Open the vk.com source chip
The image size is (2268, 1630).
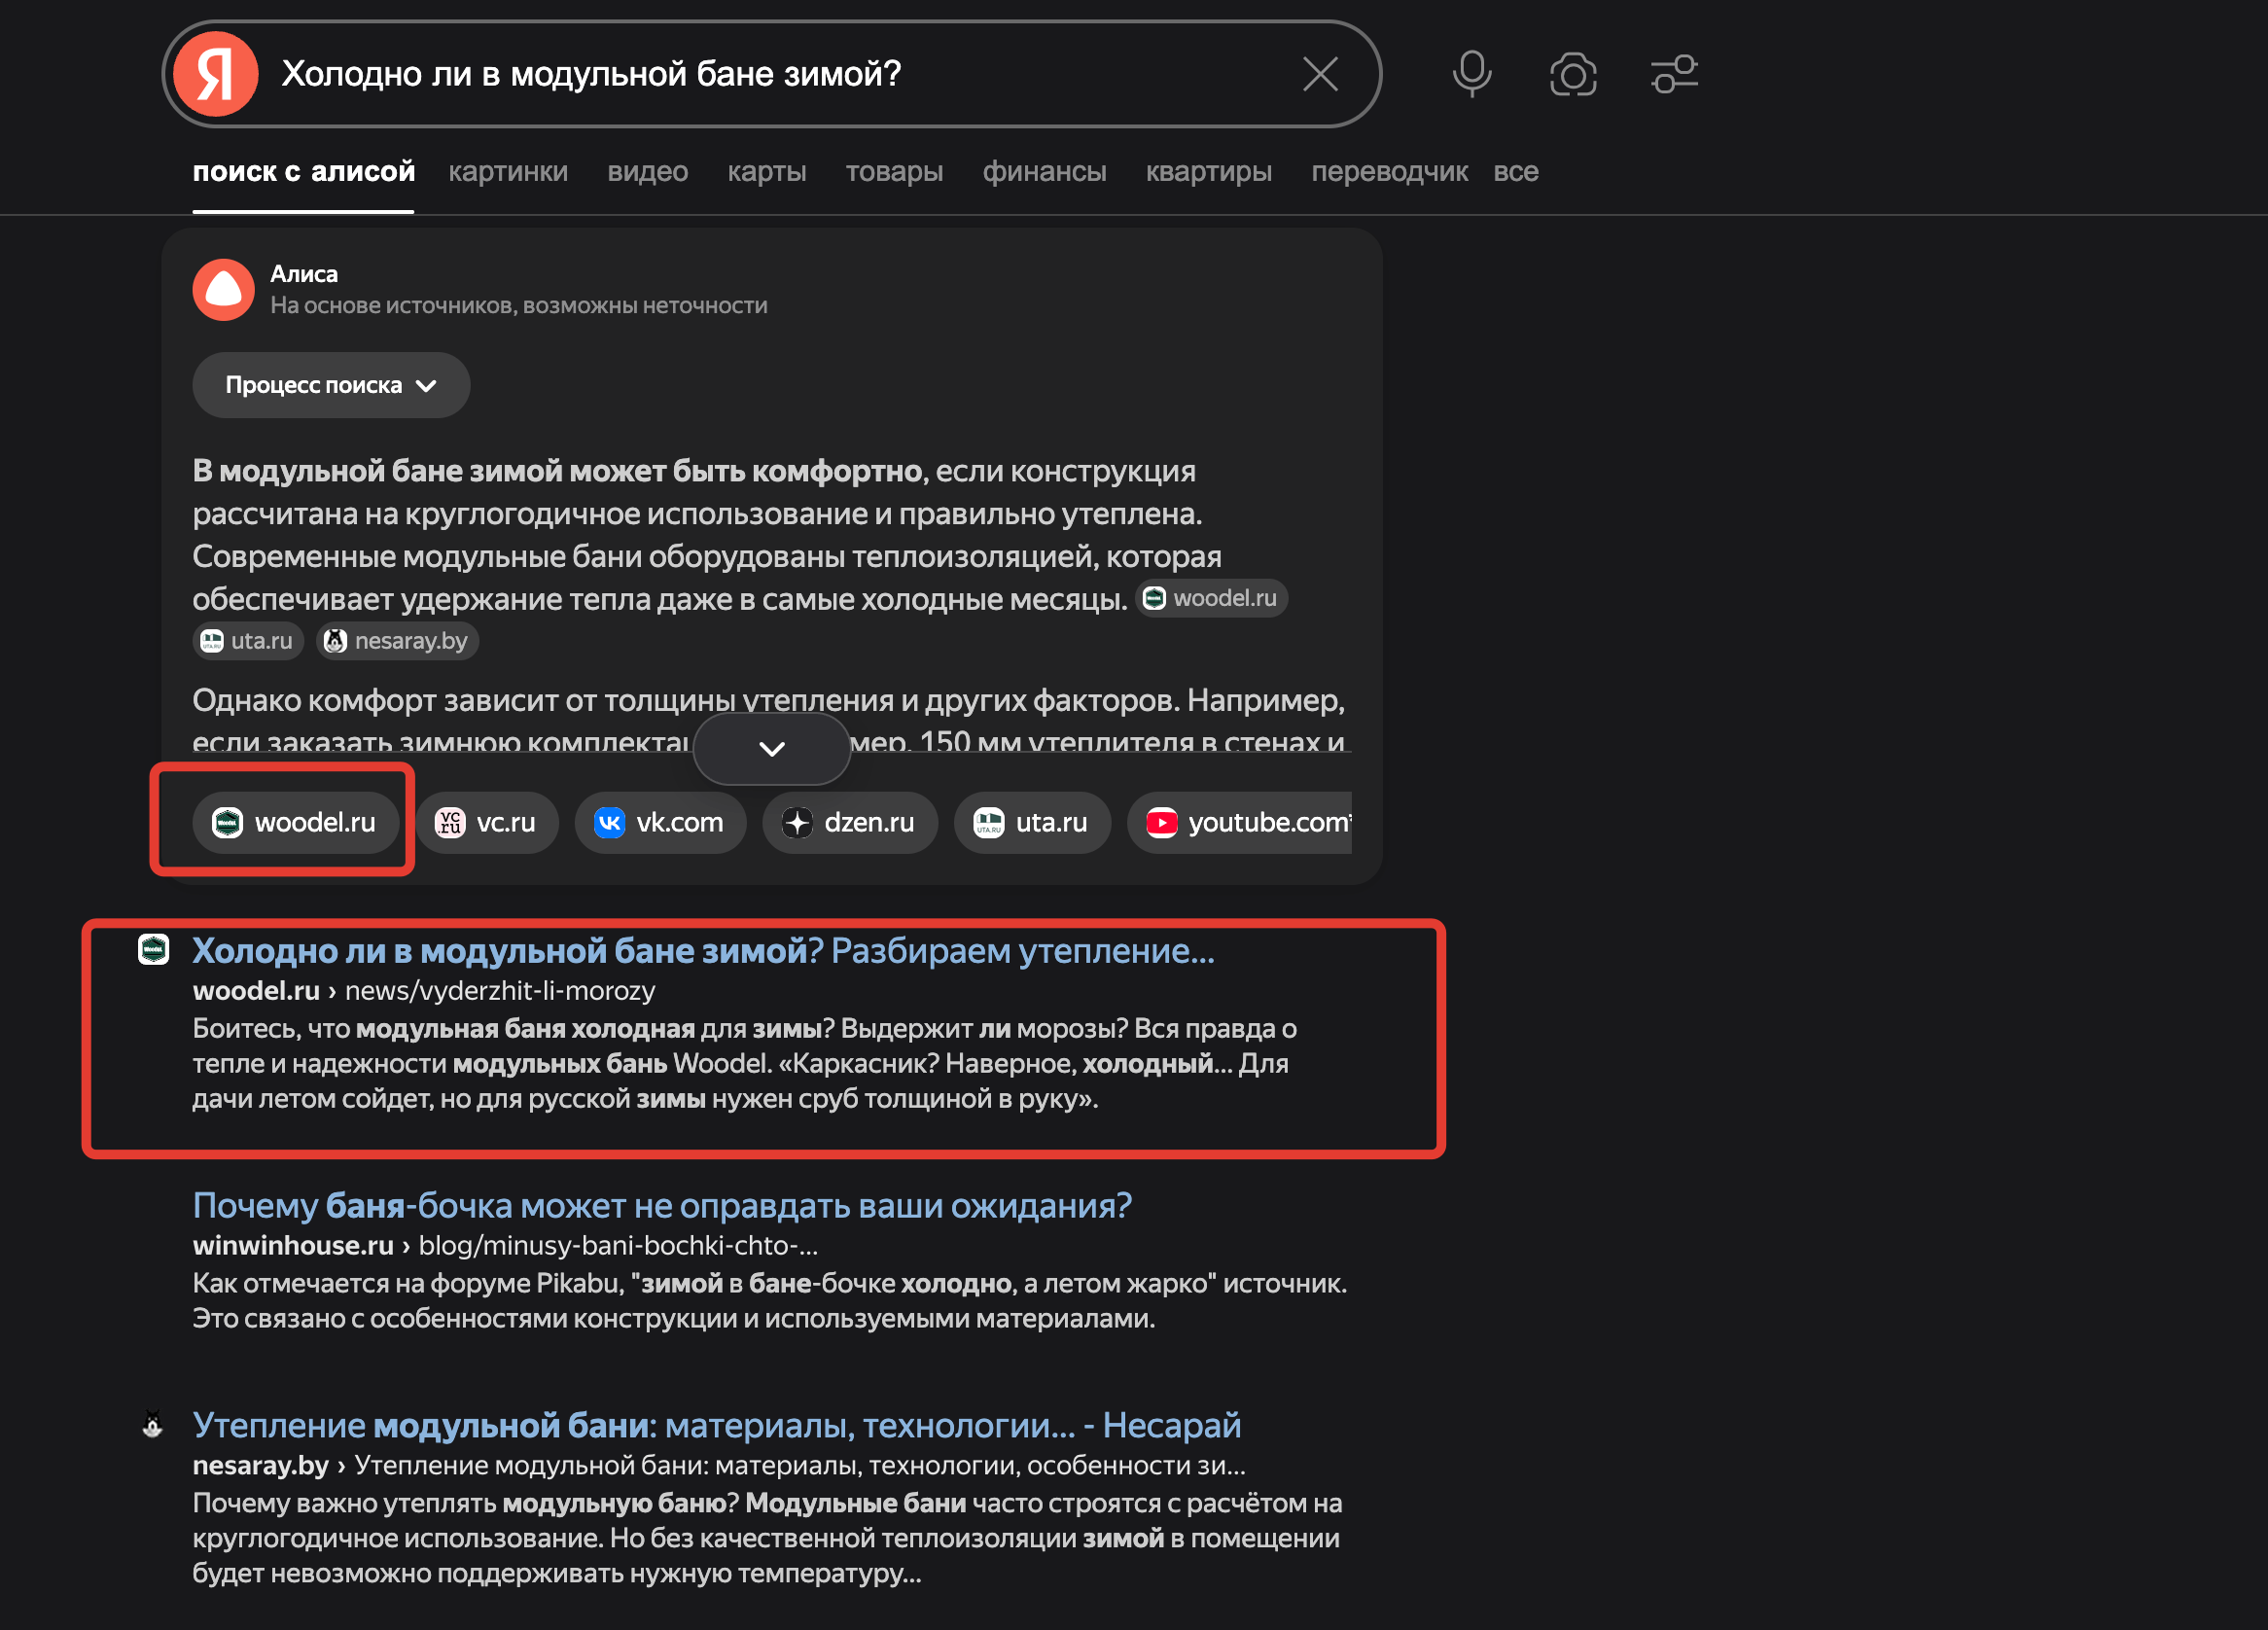660,822
